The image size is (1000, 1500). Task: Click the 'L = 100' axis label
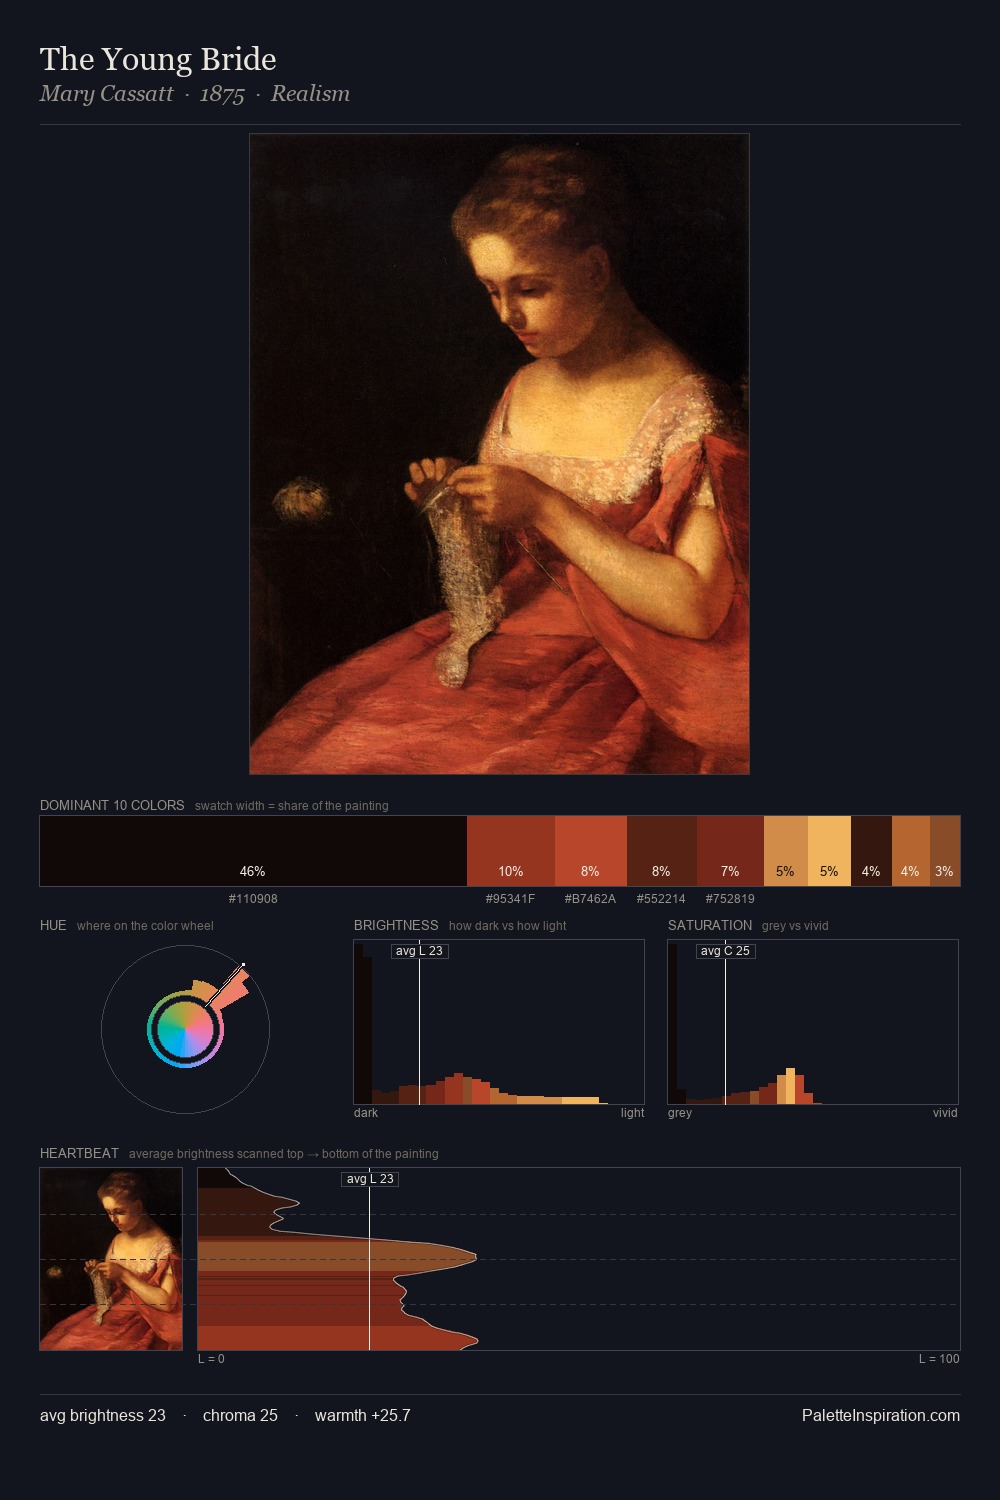(x=939, y=1359)
